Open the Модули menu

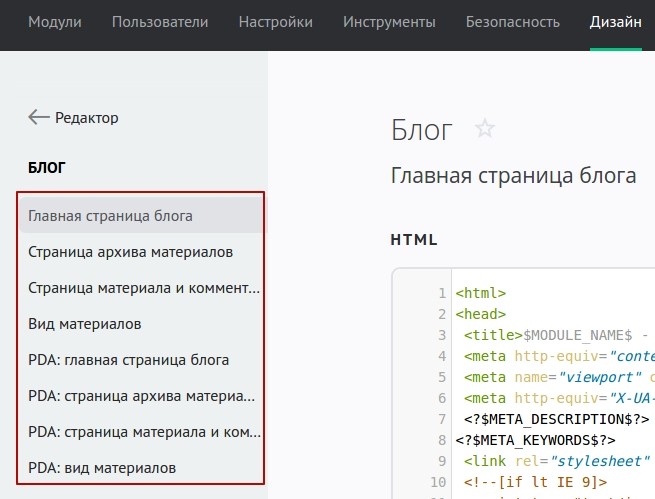(x=54, y=22)
